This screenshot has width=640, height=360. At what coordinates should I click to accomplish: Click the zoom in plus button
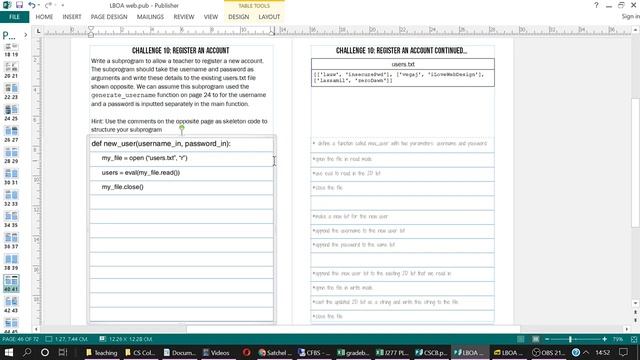(x=604, y=339)
